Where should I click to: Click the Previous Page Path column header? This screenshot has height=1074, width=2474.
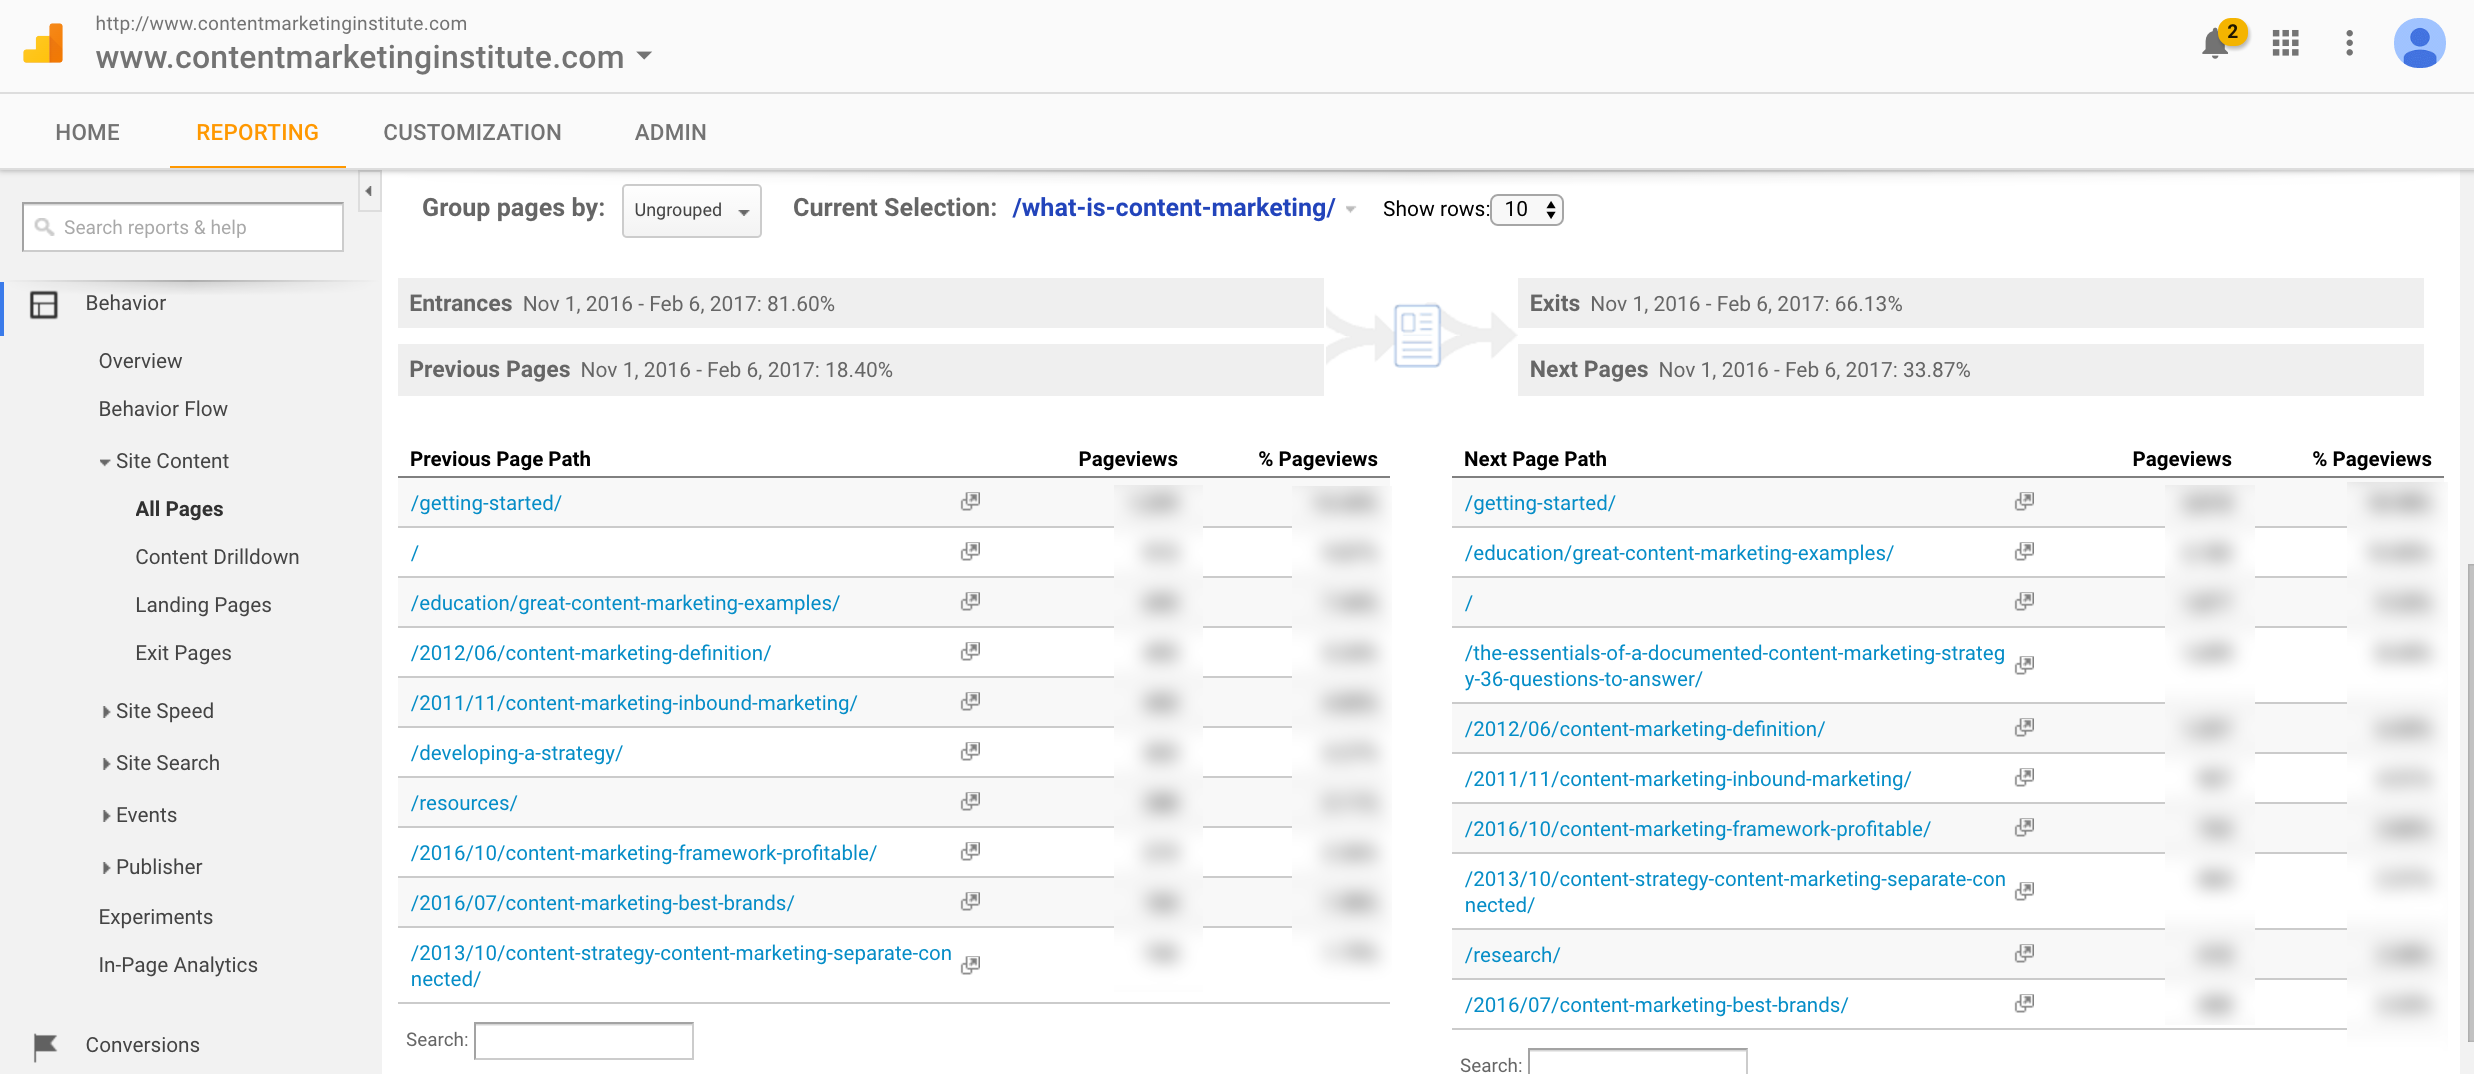(500, 459)
